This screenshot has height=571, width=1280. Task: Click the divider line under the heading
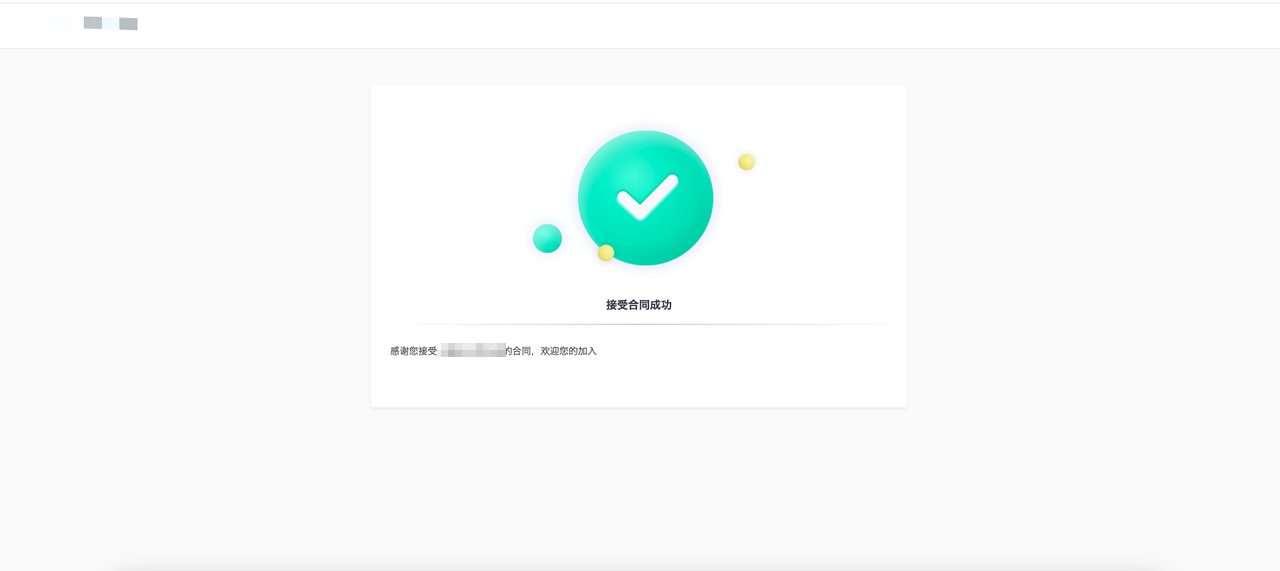click(x=639, y=324)
